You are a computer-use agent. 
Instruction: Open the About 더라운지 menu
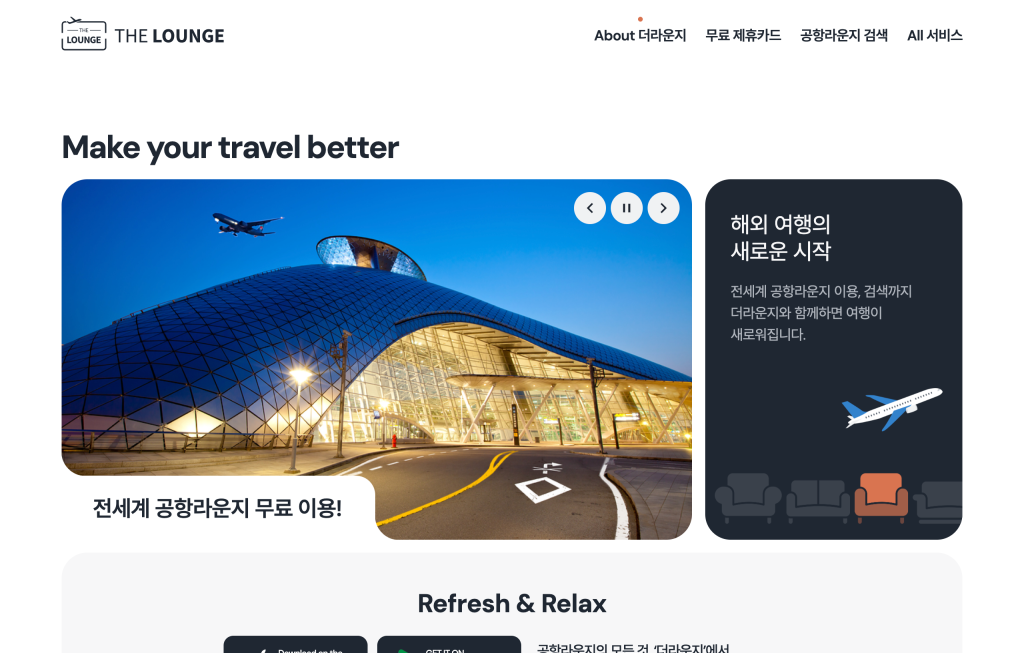(640, 35)
